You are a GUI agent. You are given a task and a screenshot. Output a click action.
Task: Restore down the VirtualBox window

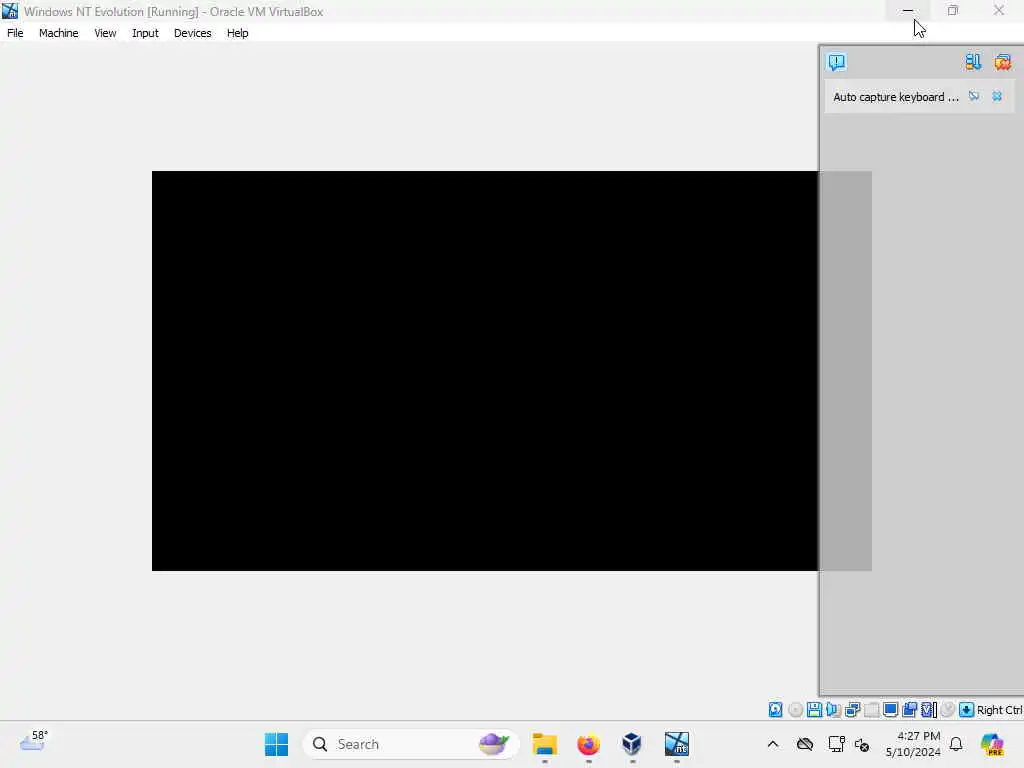[x=953, y=10]
